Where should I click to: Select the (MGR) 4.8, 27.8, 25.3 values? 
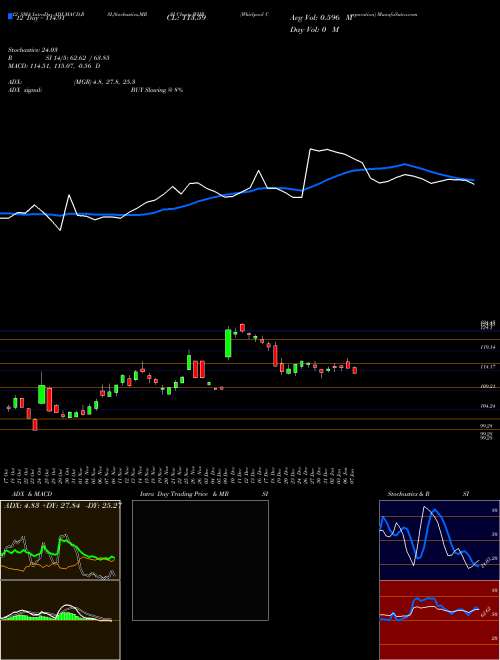coord(105,82)
